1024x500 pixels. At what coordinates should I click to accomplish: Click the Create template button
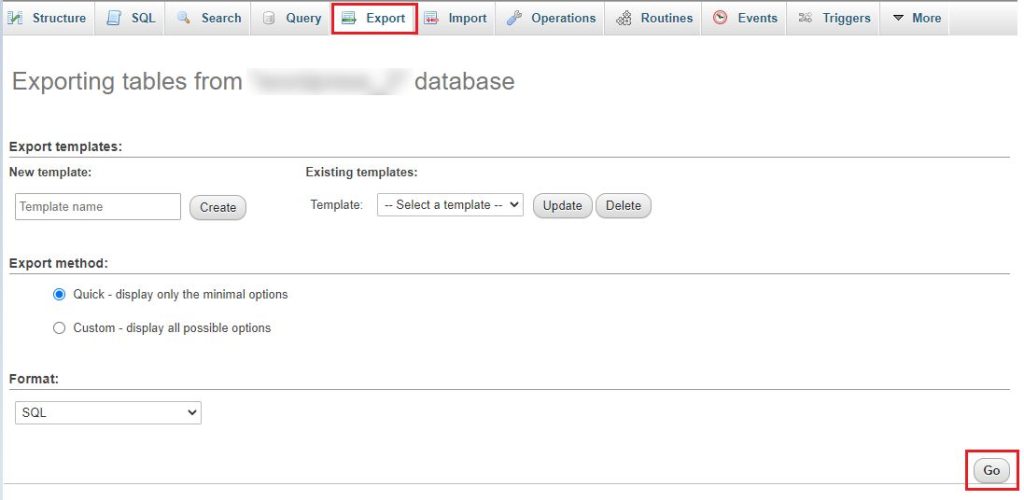point(217,207)
